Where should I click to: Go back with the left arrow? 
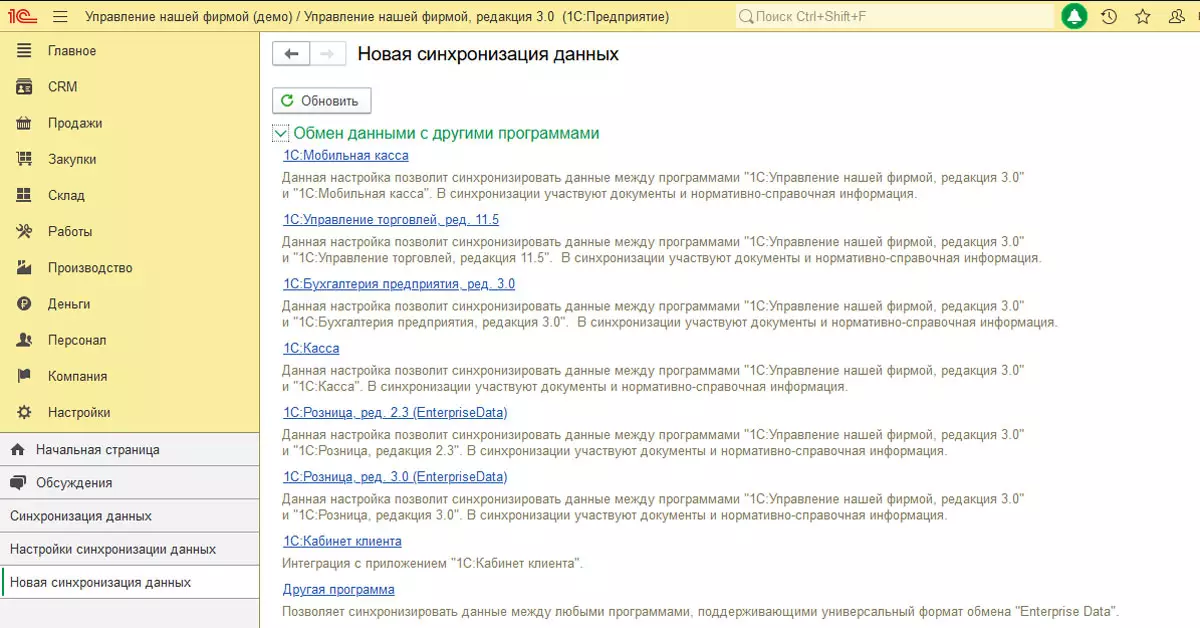pyautogui.click(x=291, y=54)
